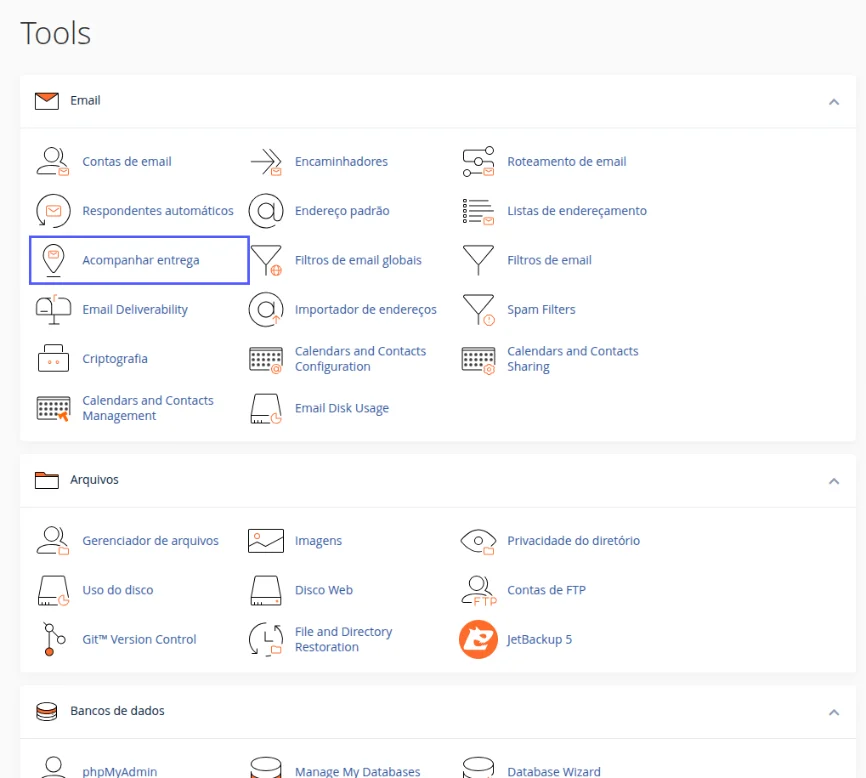Open the Git Version Control link
Screen dimensions: 866x778
tap(139, 639)
